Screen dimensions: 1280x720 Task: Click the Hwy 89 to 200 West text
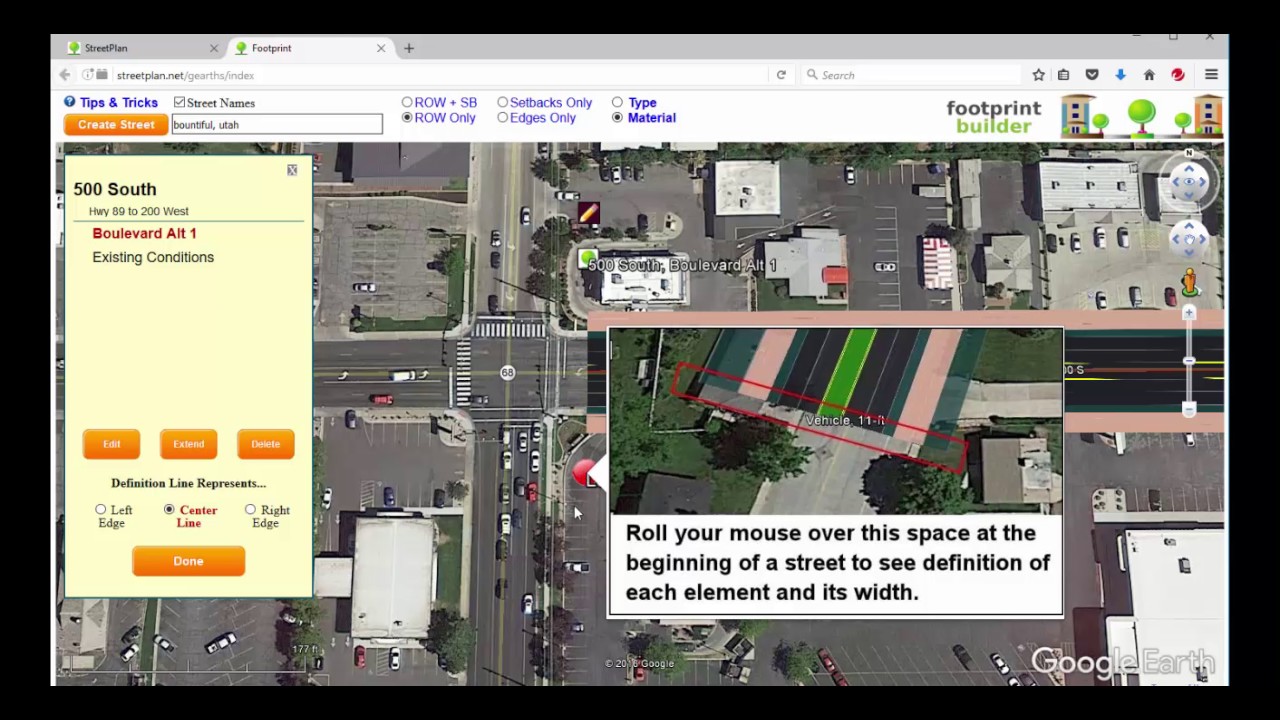(138, 211)
